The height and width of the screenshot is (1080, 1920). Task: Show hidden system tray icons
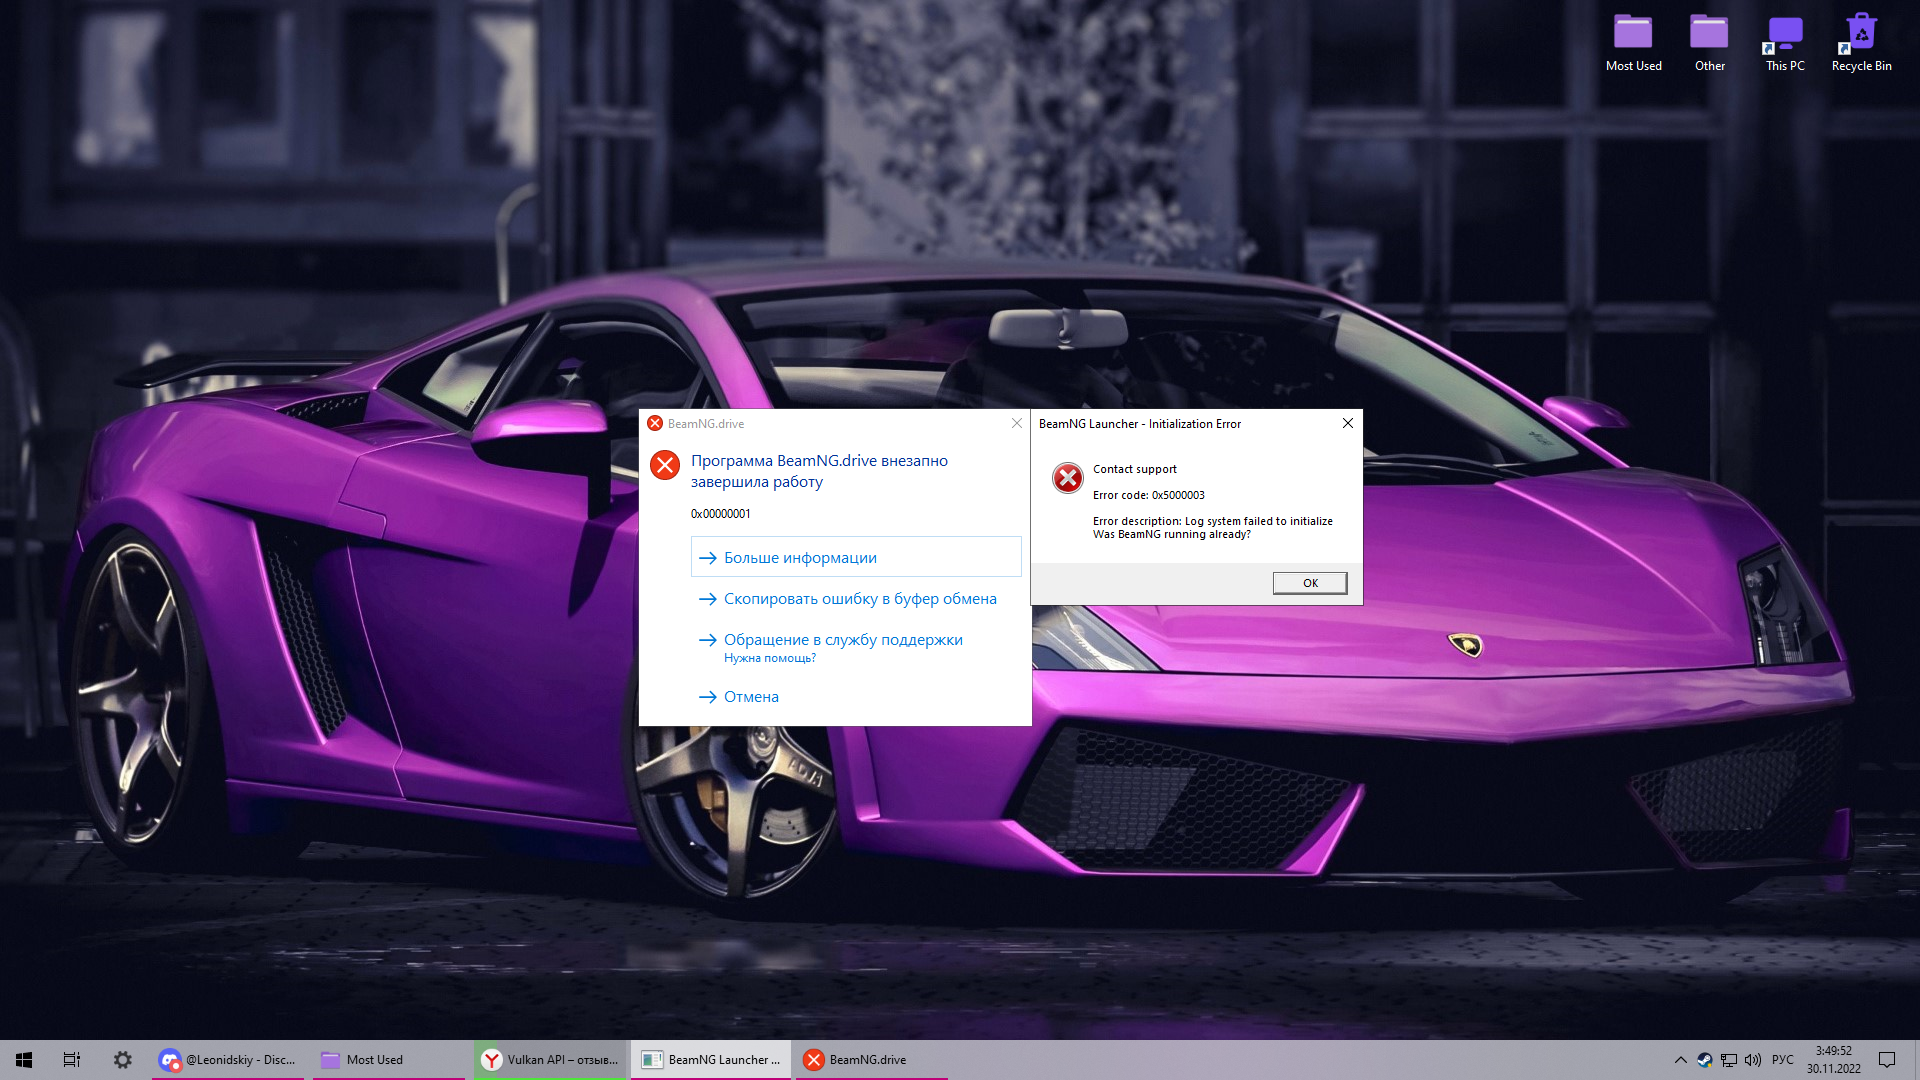(1680, 1060)
